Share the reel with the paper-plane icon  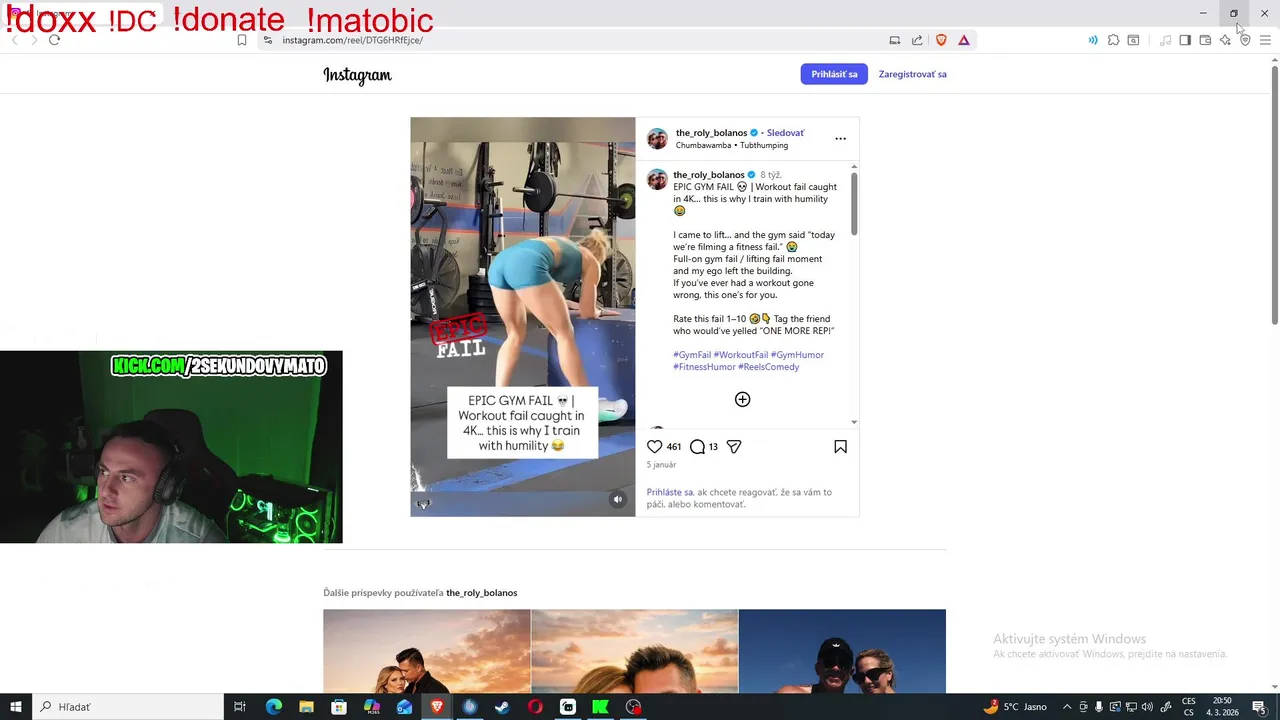(734, 447)
